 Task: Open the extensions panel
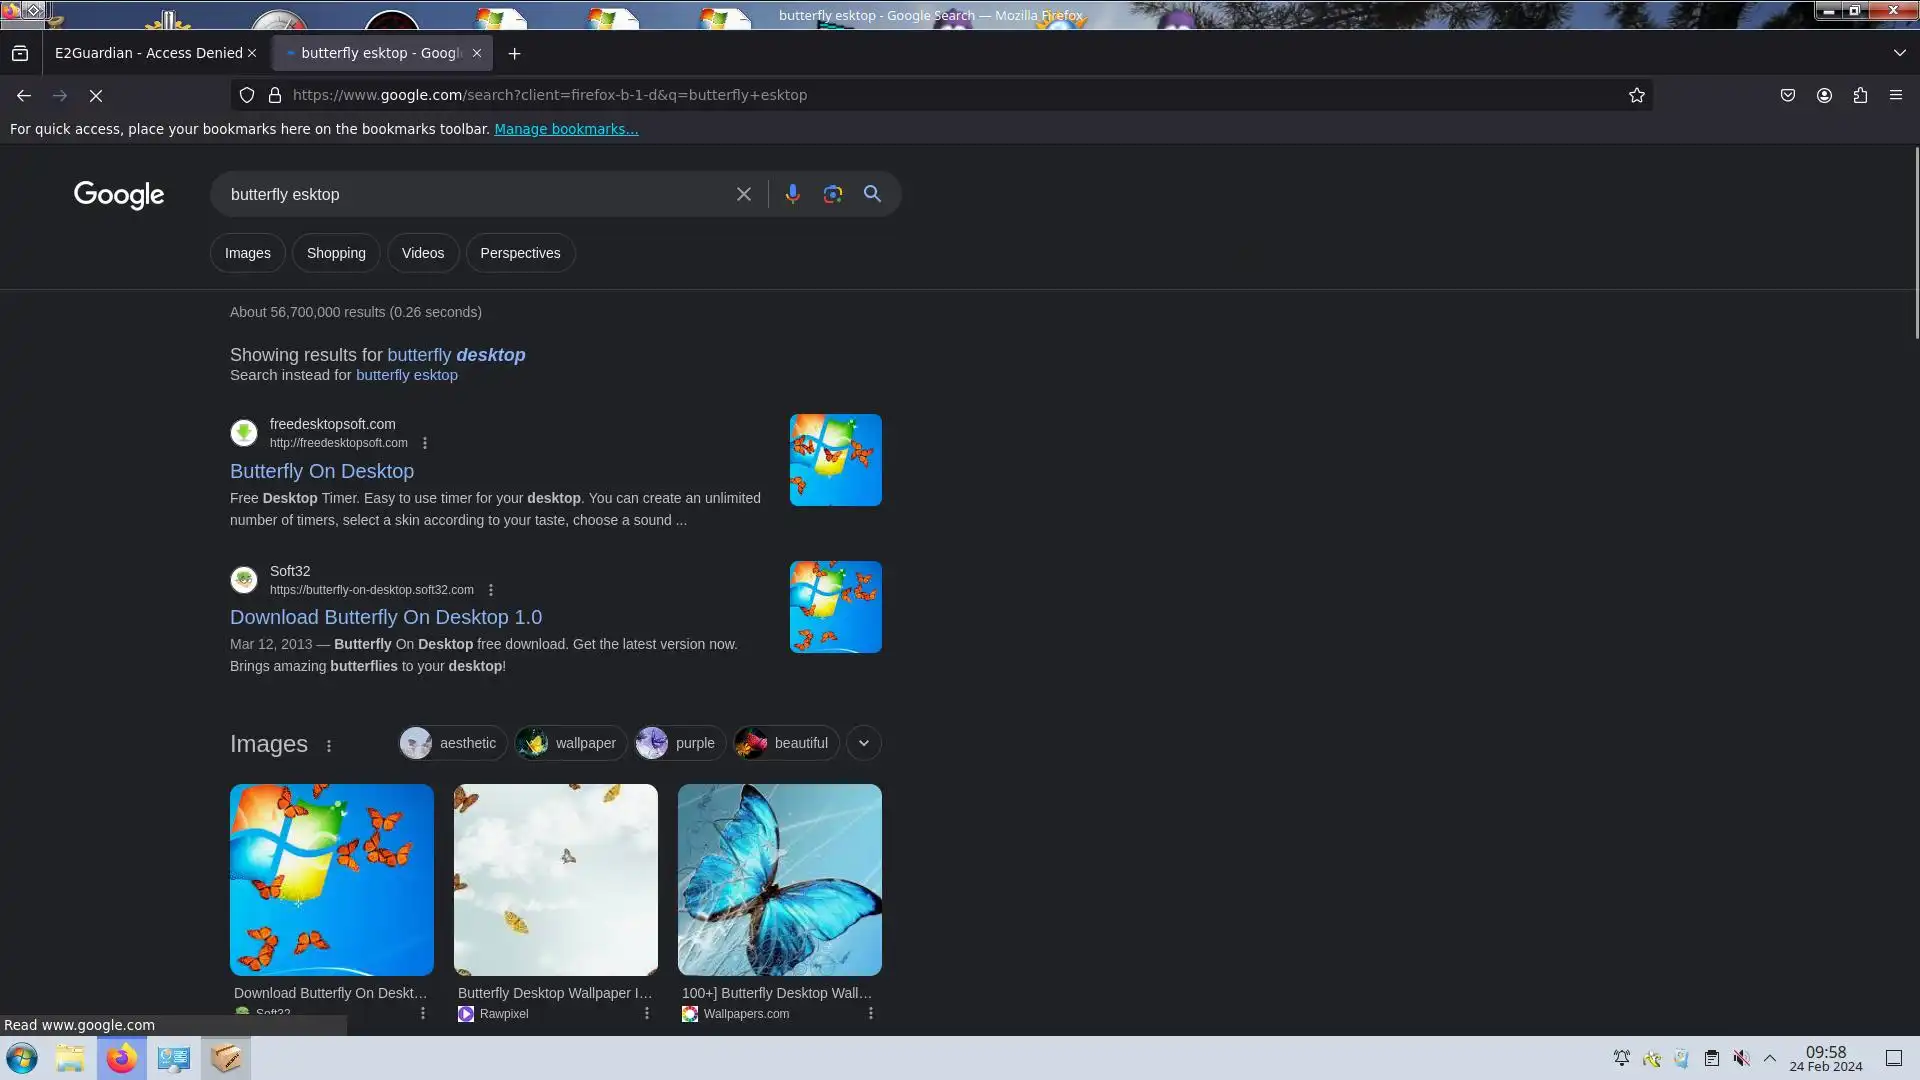(1859, 95)
